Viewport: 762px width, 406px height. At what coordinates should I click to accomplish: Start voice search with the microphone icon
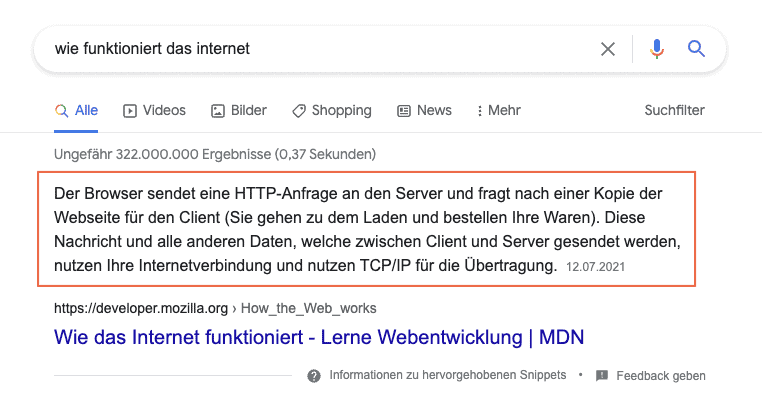point(657,49)
